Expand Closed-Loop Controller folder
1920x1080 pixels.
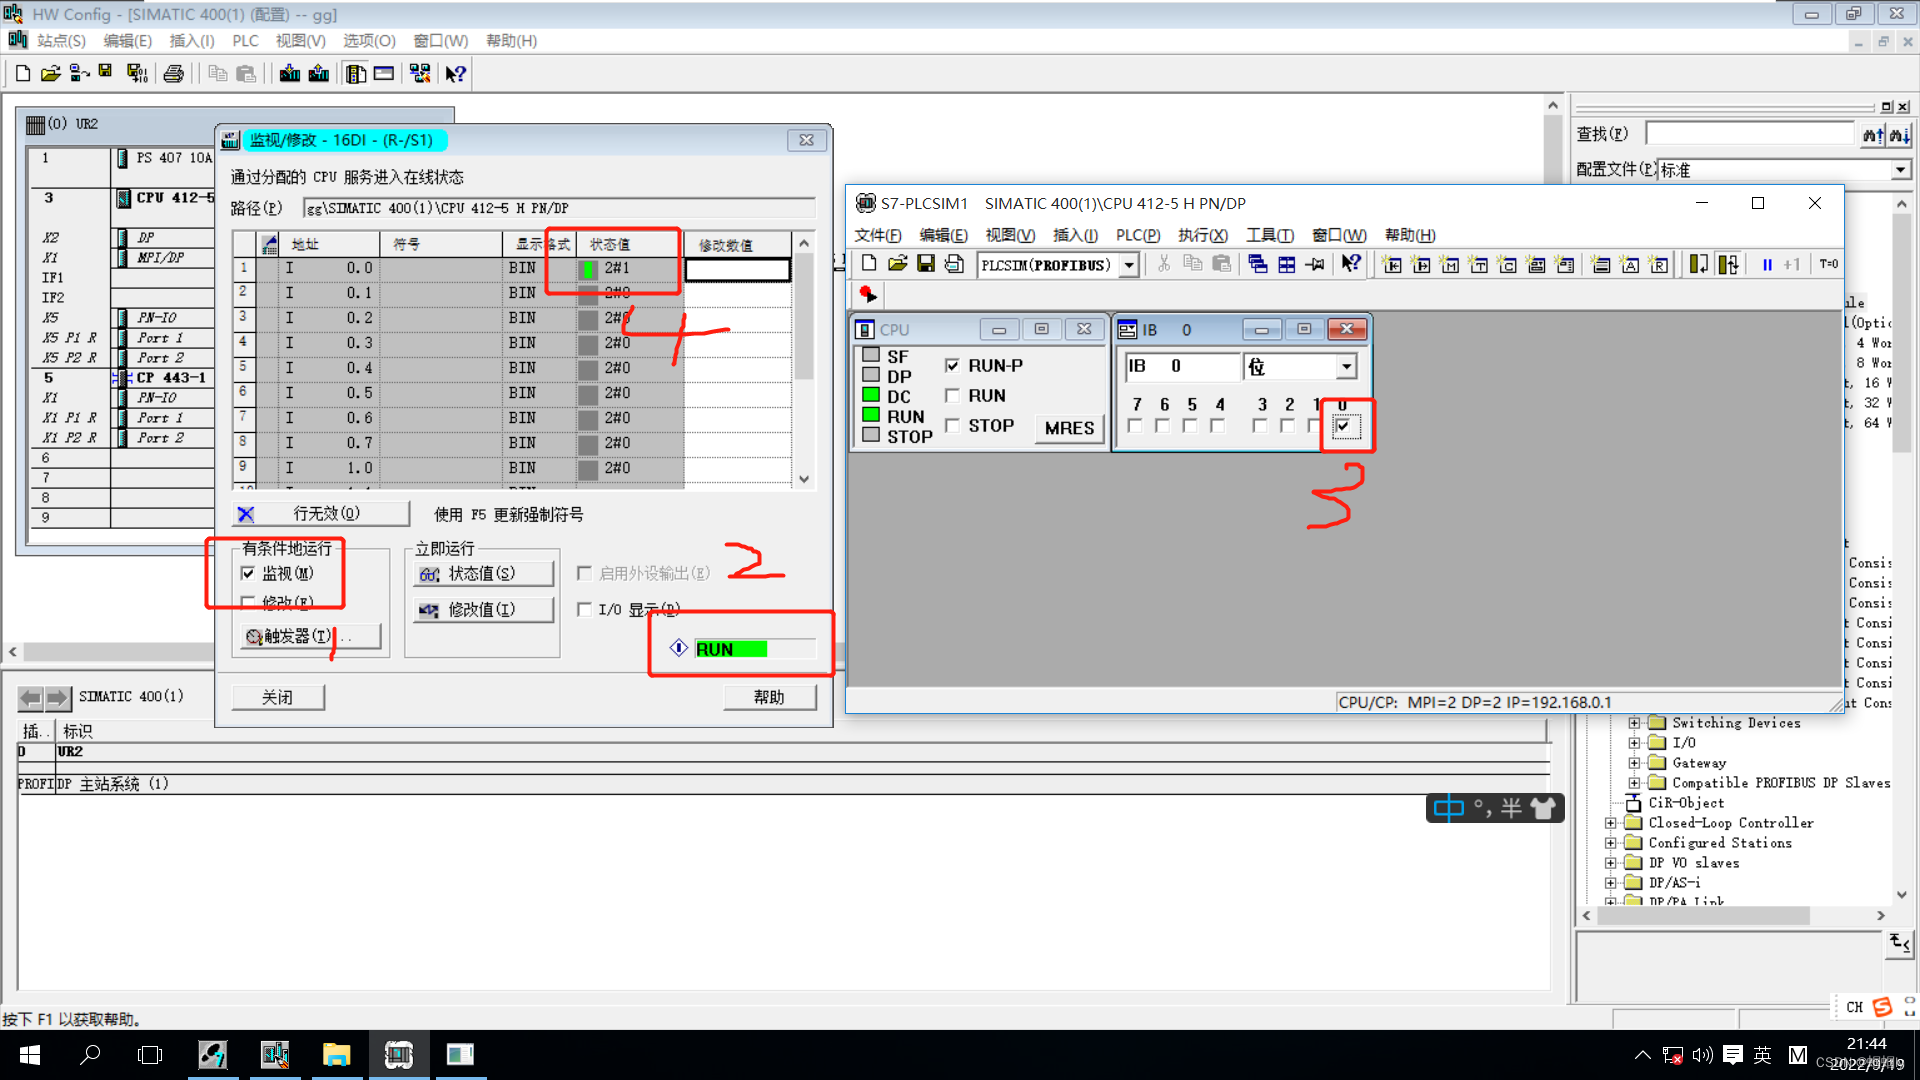[x=1610, y=823]
